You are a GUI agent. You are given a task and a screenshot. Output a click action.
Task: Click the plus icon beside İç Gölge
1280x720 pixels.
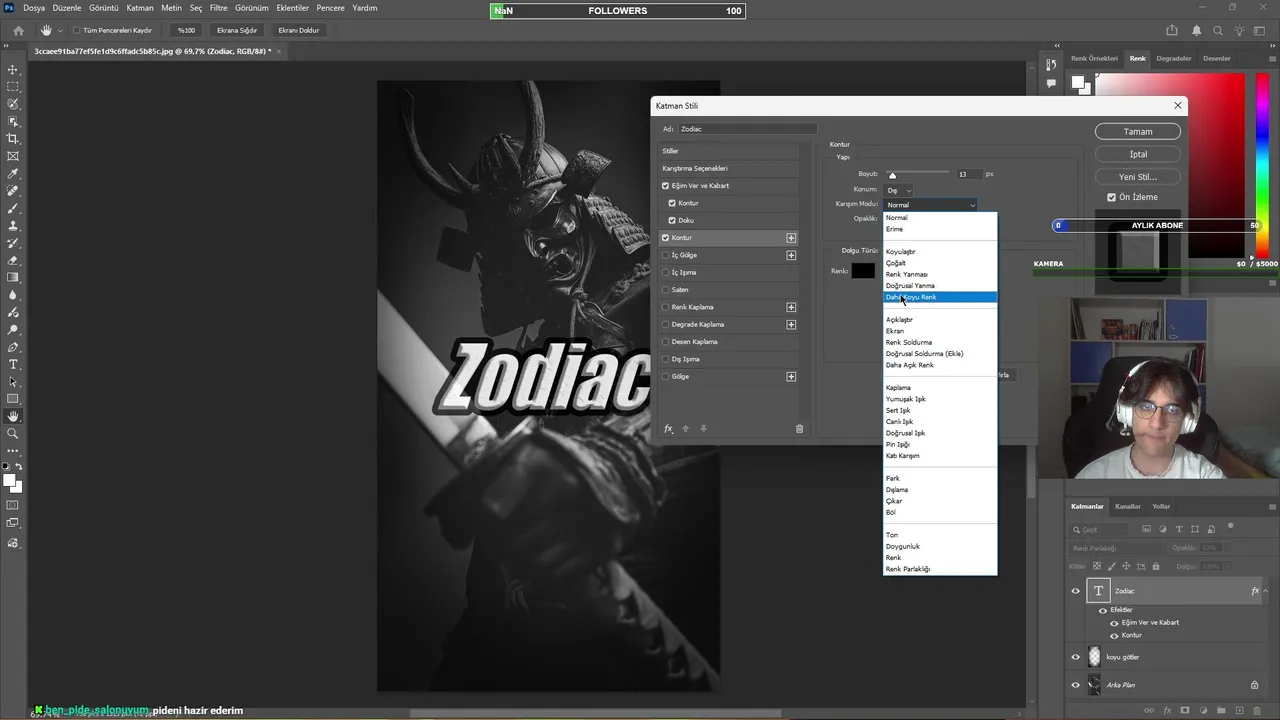(791, 255)
